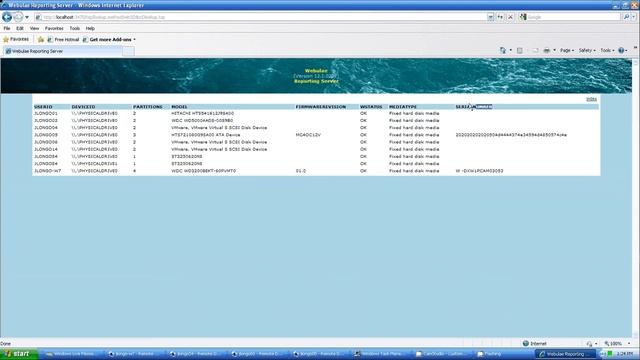Open the Tools command bar menu

(607, 50)
